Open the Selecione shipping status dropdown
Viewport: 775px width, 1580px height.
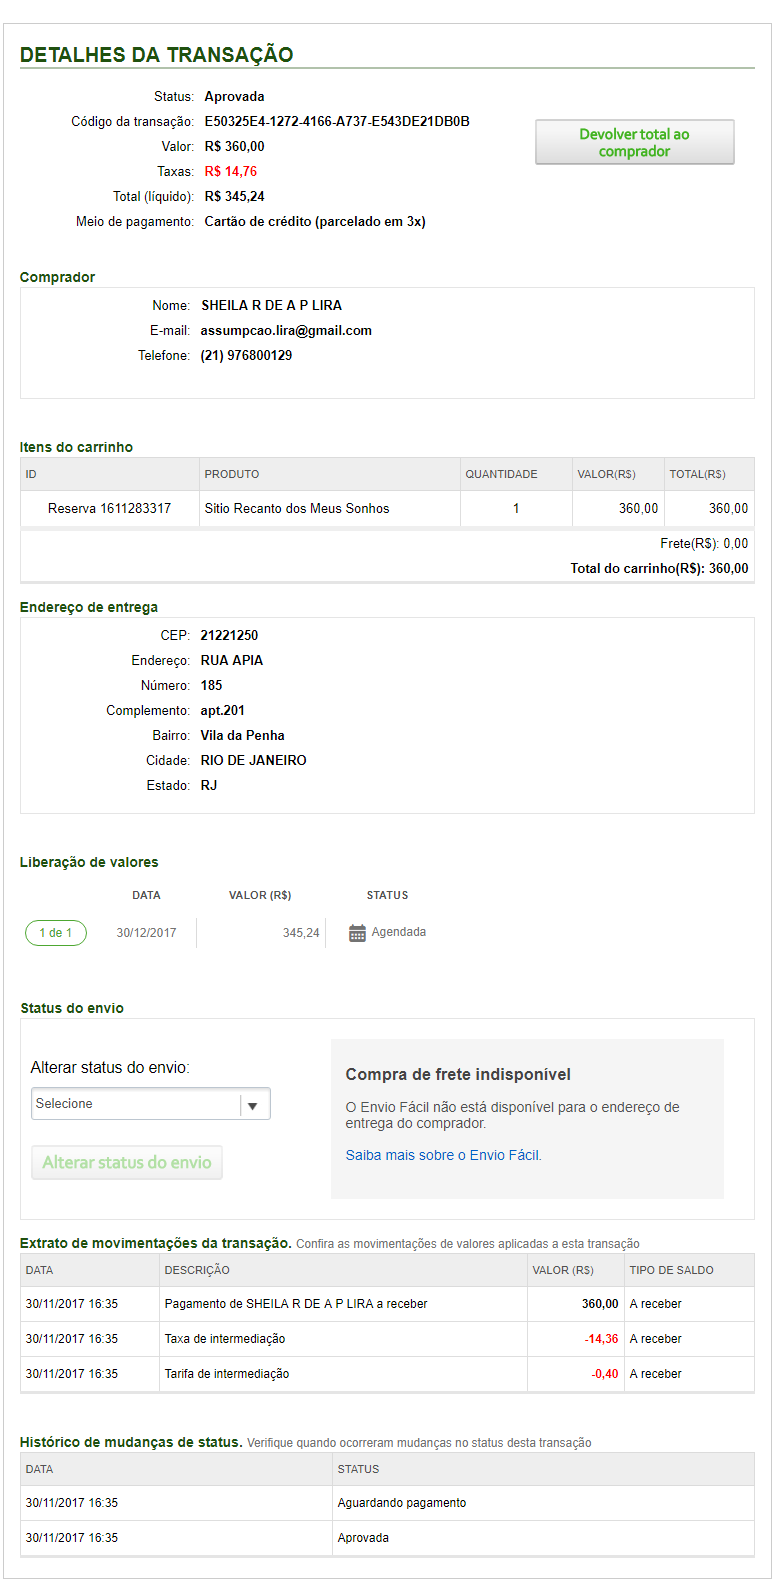[136, 1104]
